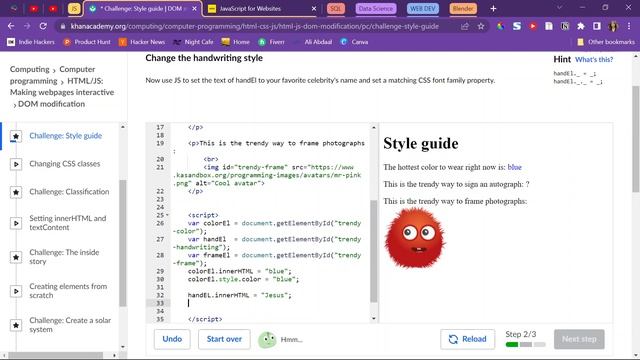The width and height of the screenshot is (640, 360).
Task: Open DOM modification breadcrumb link
Action: 51,104
